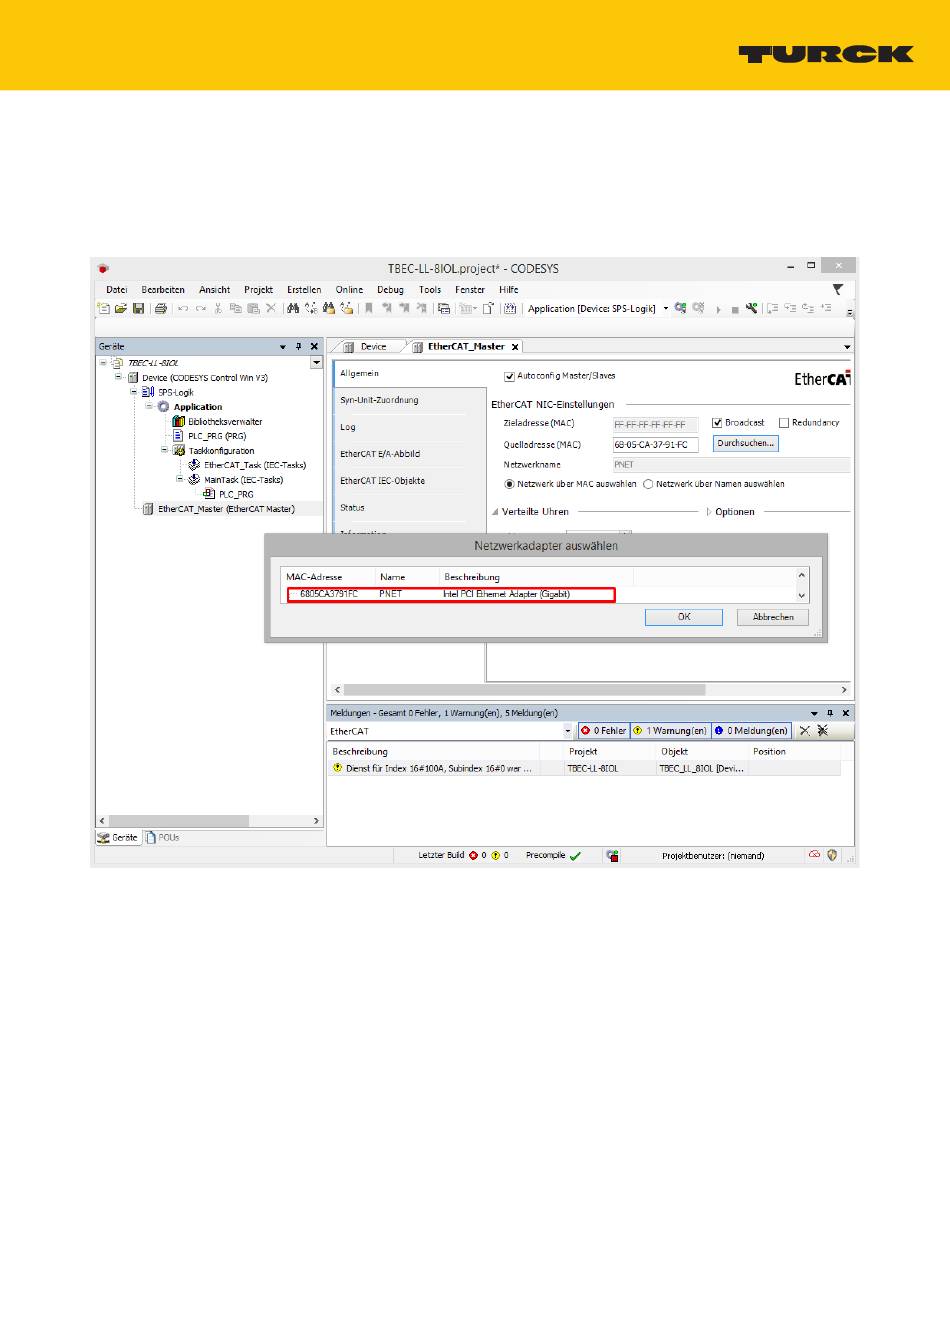950x1344 pixels.
Task: Switch to the POUs tab at the bottom
Action: (162, 838)
